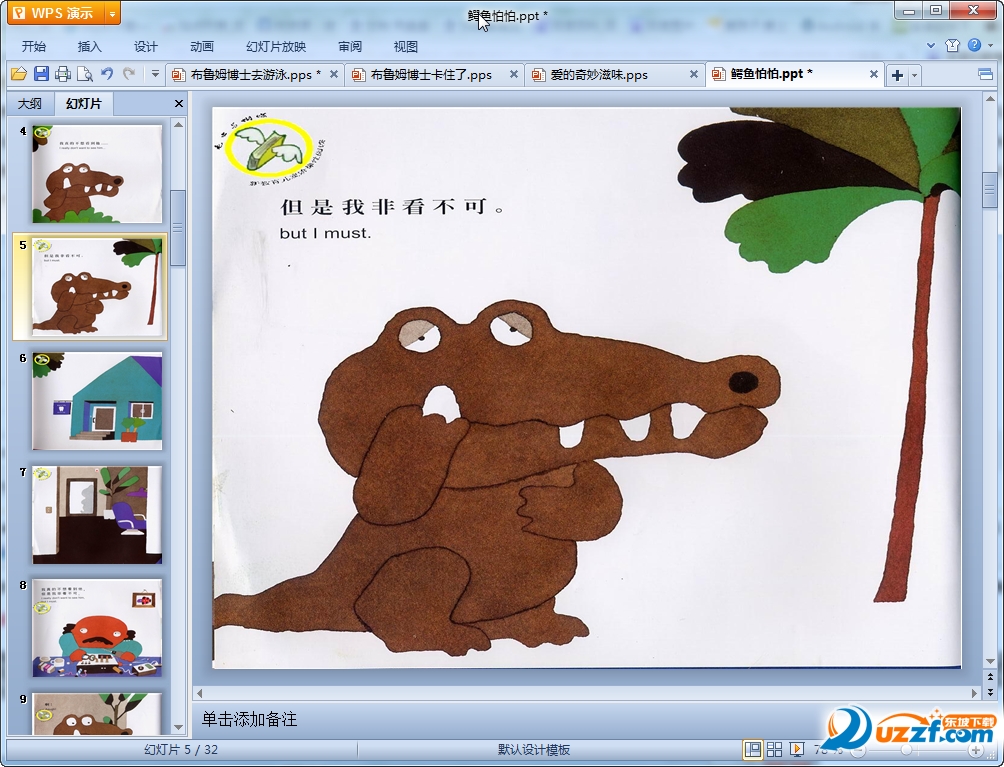
Task: Print the presentation with the printer icon
Action: pyautogui.click(x=63, y=74)
